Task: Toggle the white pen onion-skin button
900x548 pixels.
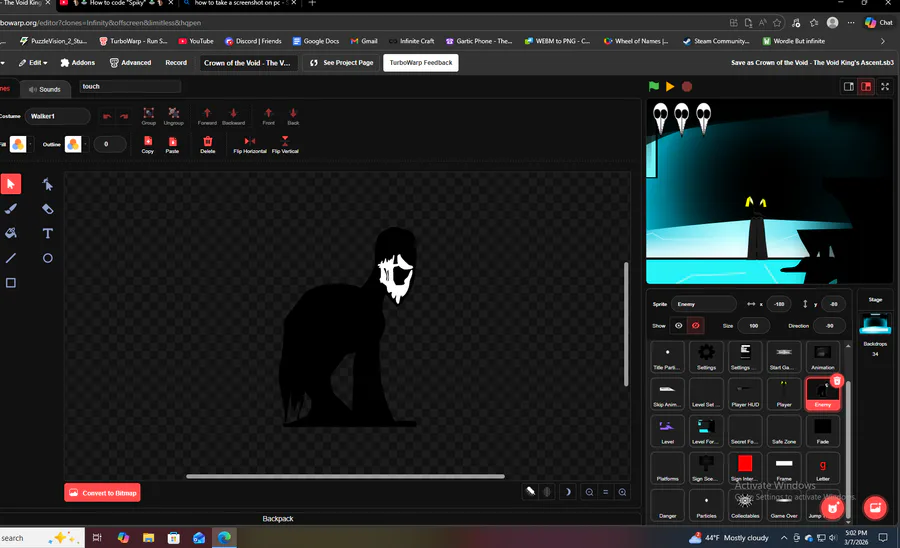Action: tap(530, 492)
